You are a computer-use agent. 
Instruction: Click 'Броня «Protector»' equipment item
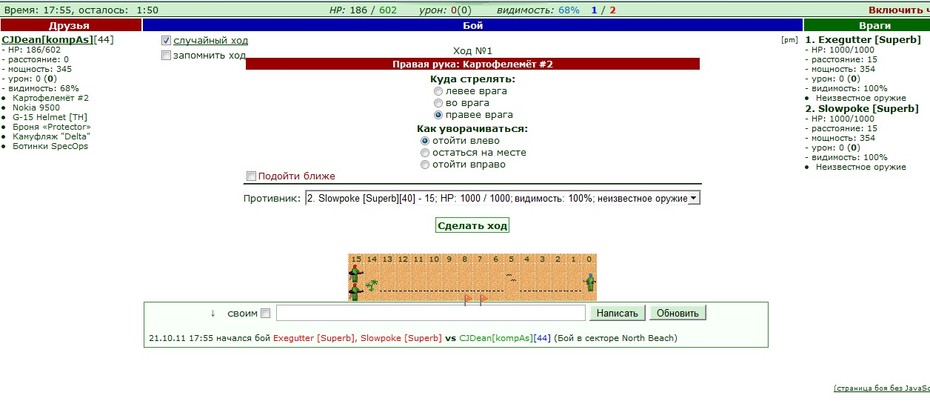(x=52, y=127)
